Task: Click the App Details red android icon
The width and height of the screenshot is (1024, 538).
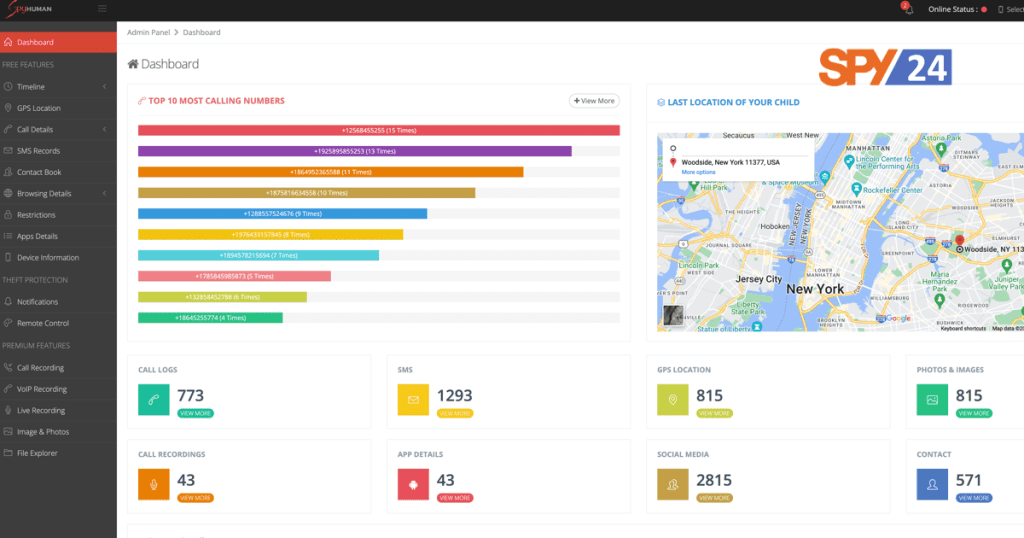Action: [413, 484]
